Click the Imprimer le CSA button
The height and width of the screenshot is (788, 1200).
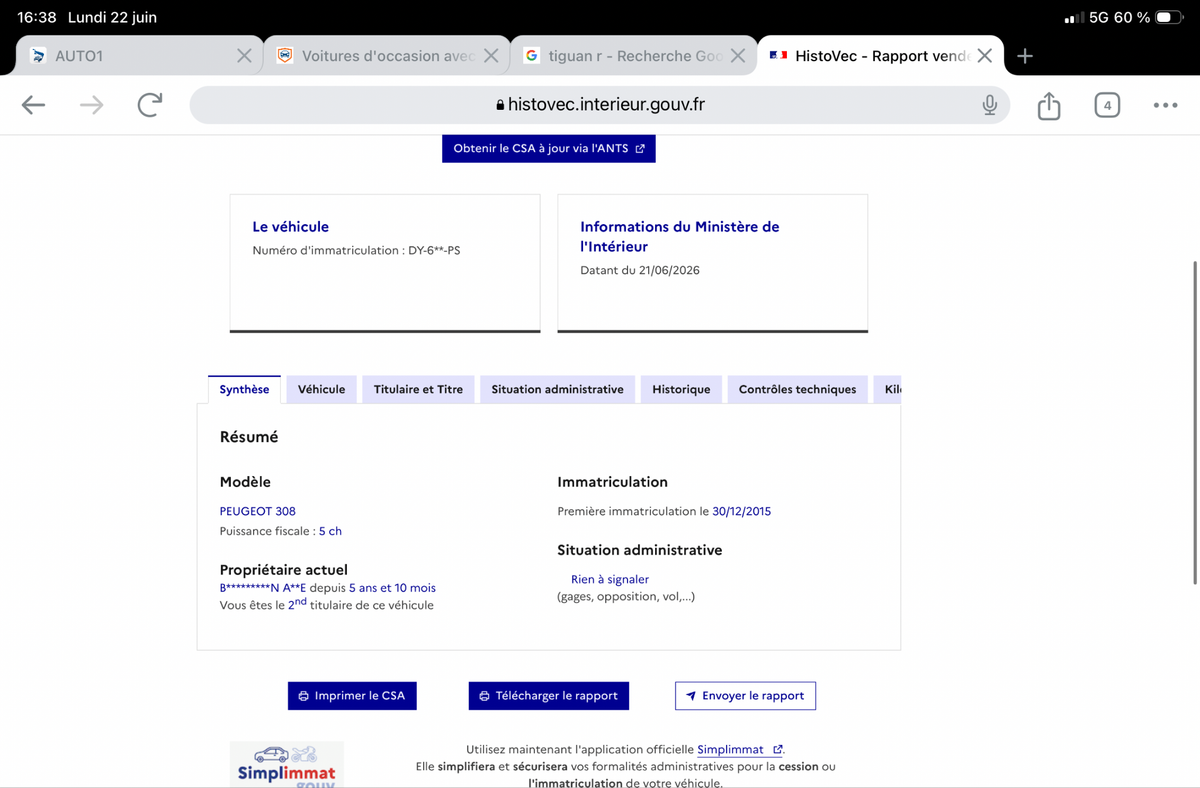click(352, 696)
